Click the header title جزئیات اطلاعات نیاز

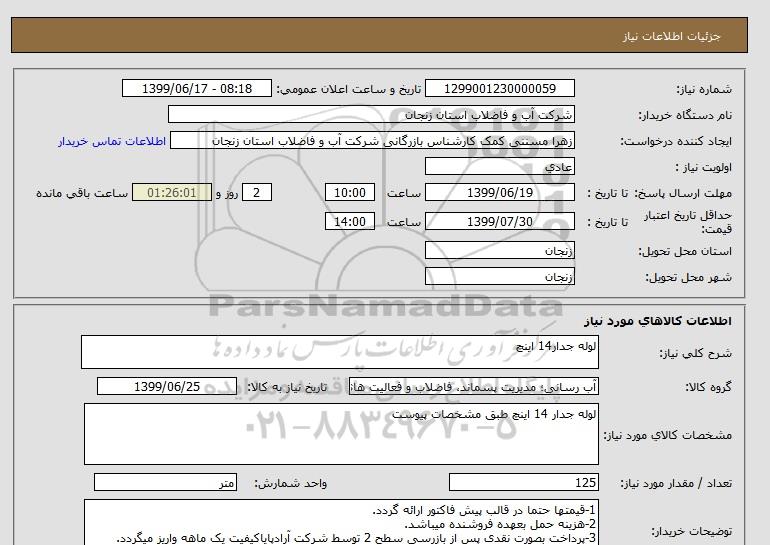pyautogui.click(x=671, y=36)
